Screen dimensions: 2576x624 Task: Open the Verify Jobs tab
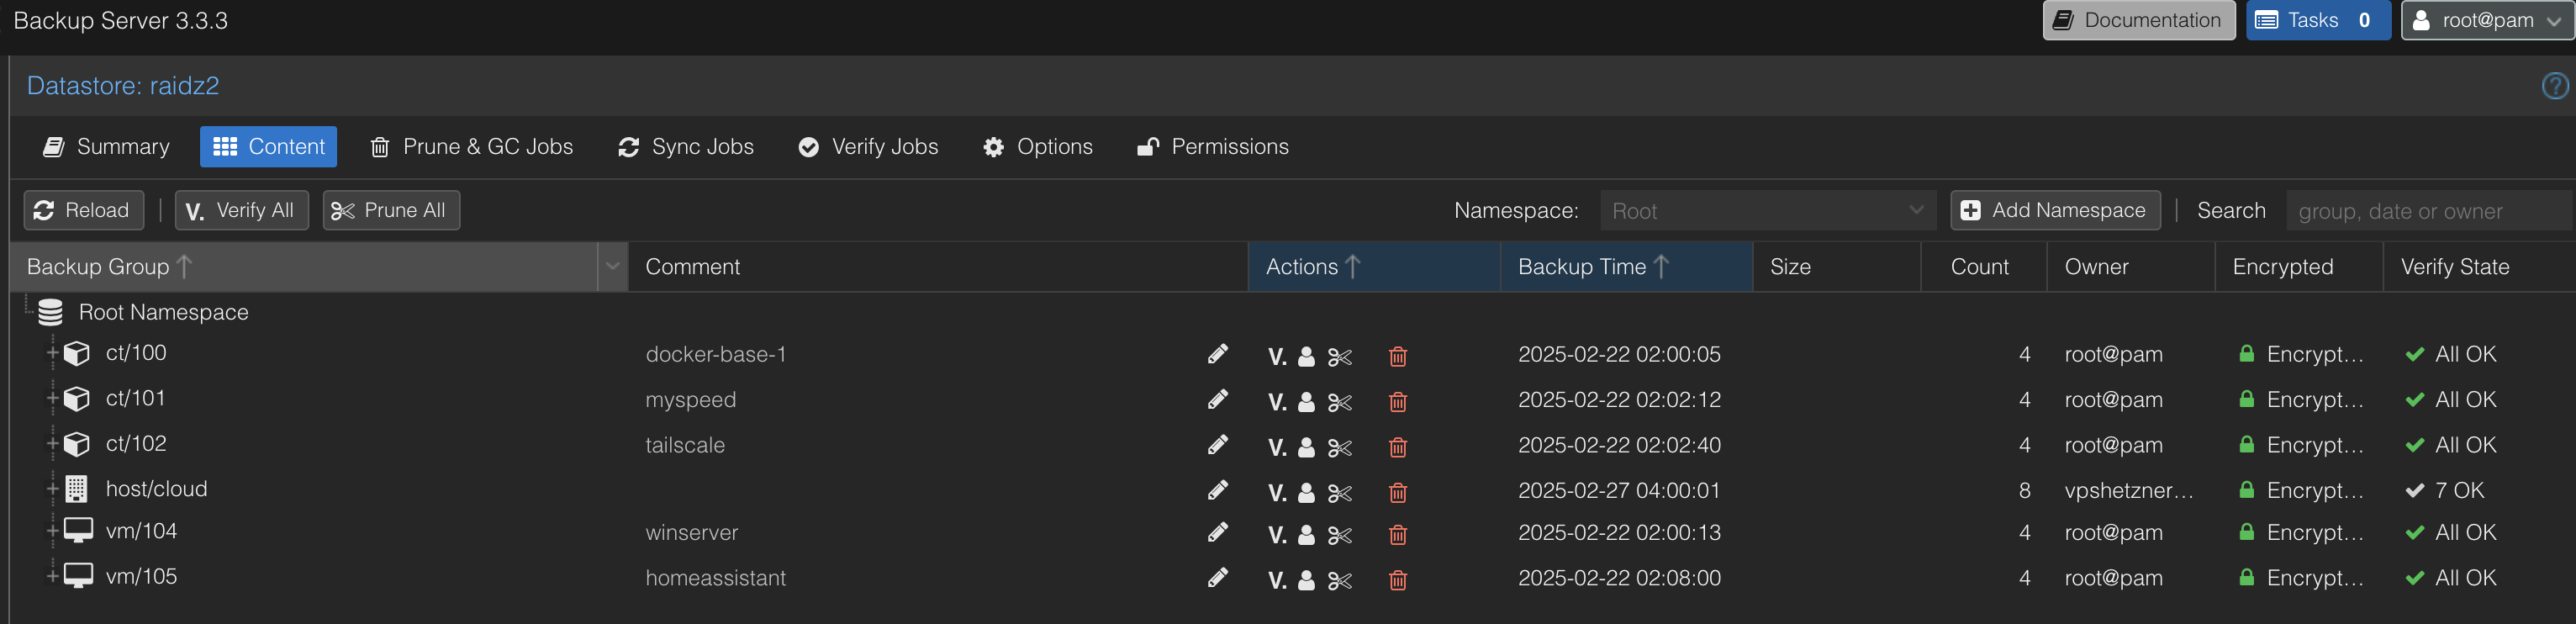pos(868,147)
